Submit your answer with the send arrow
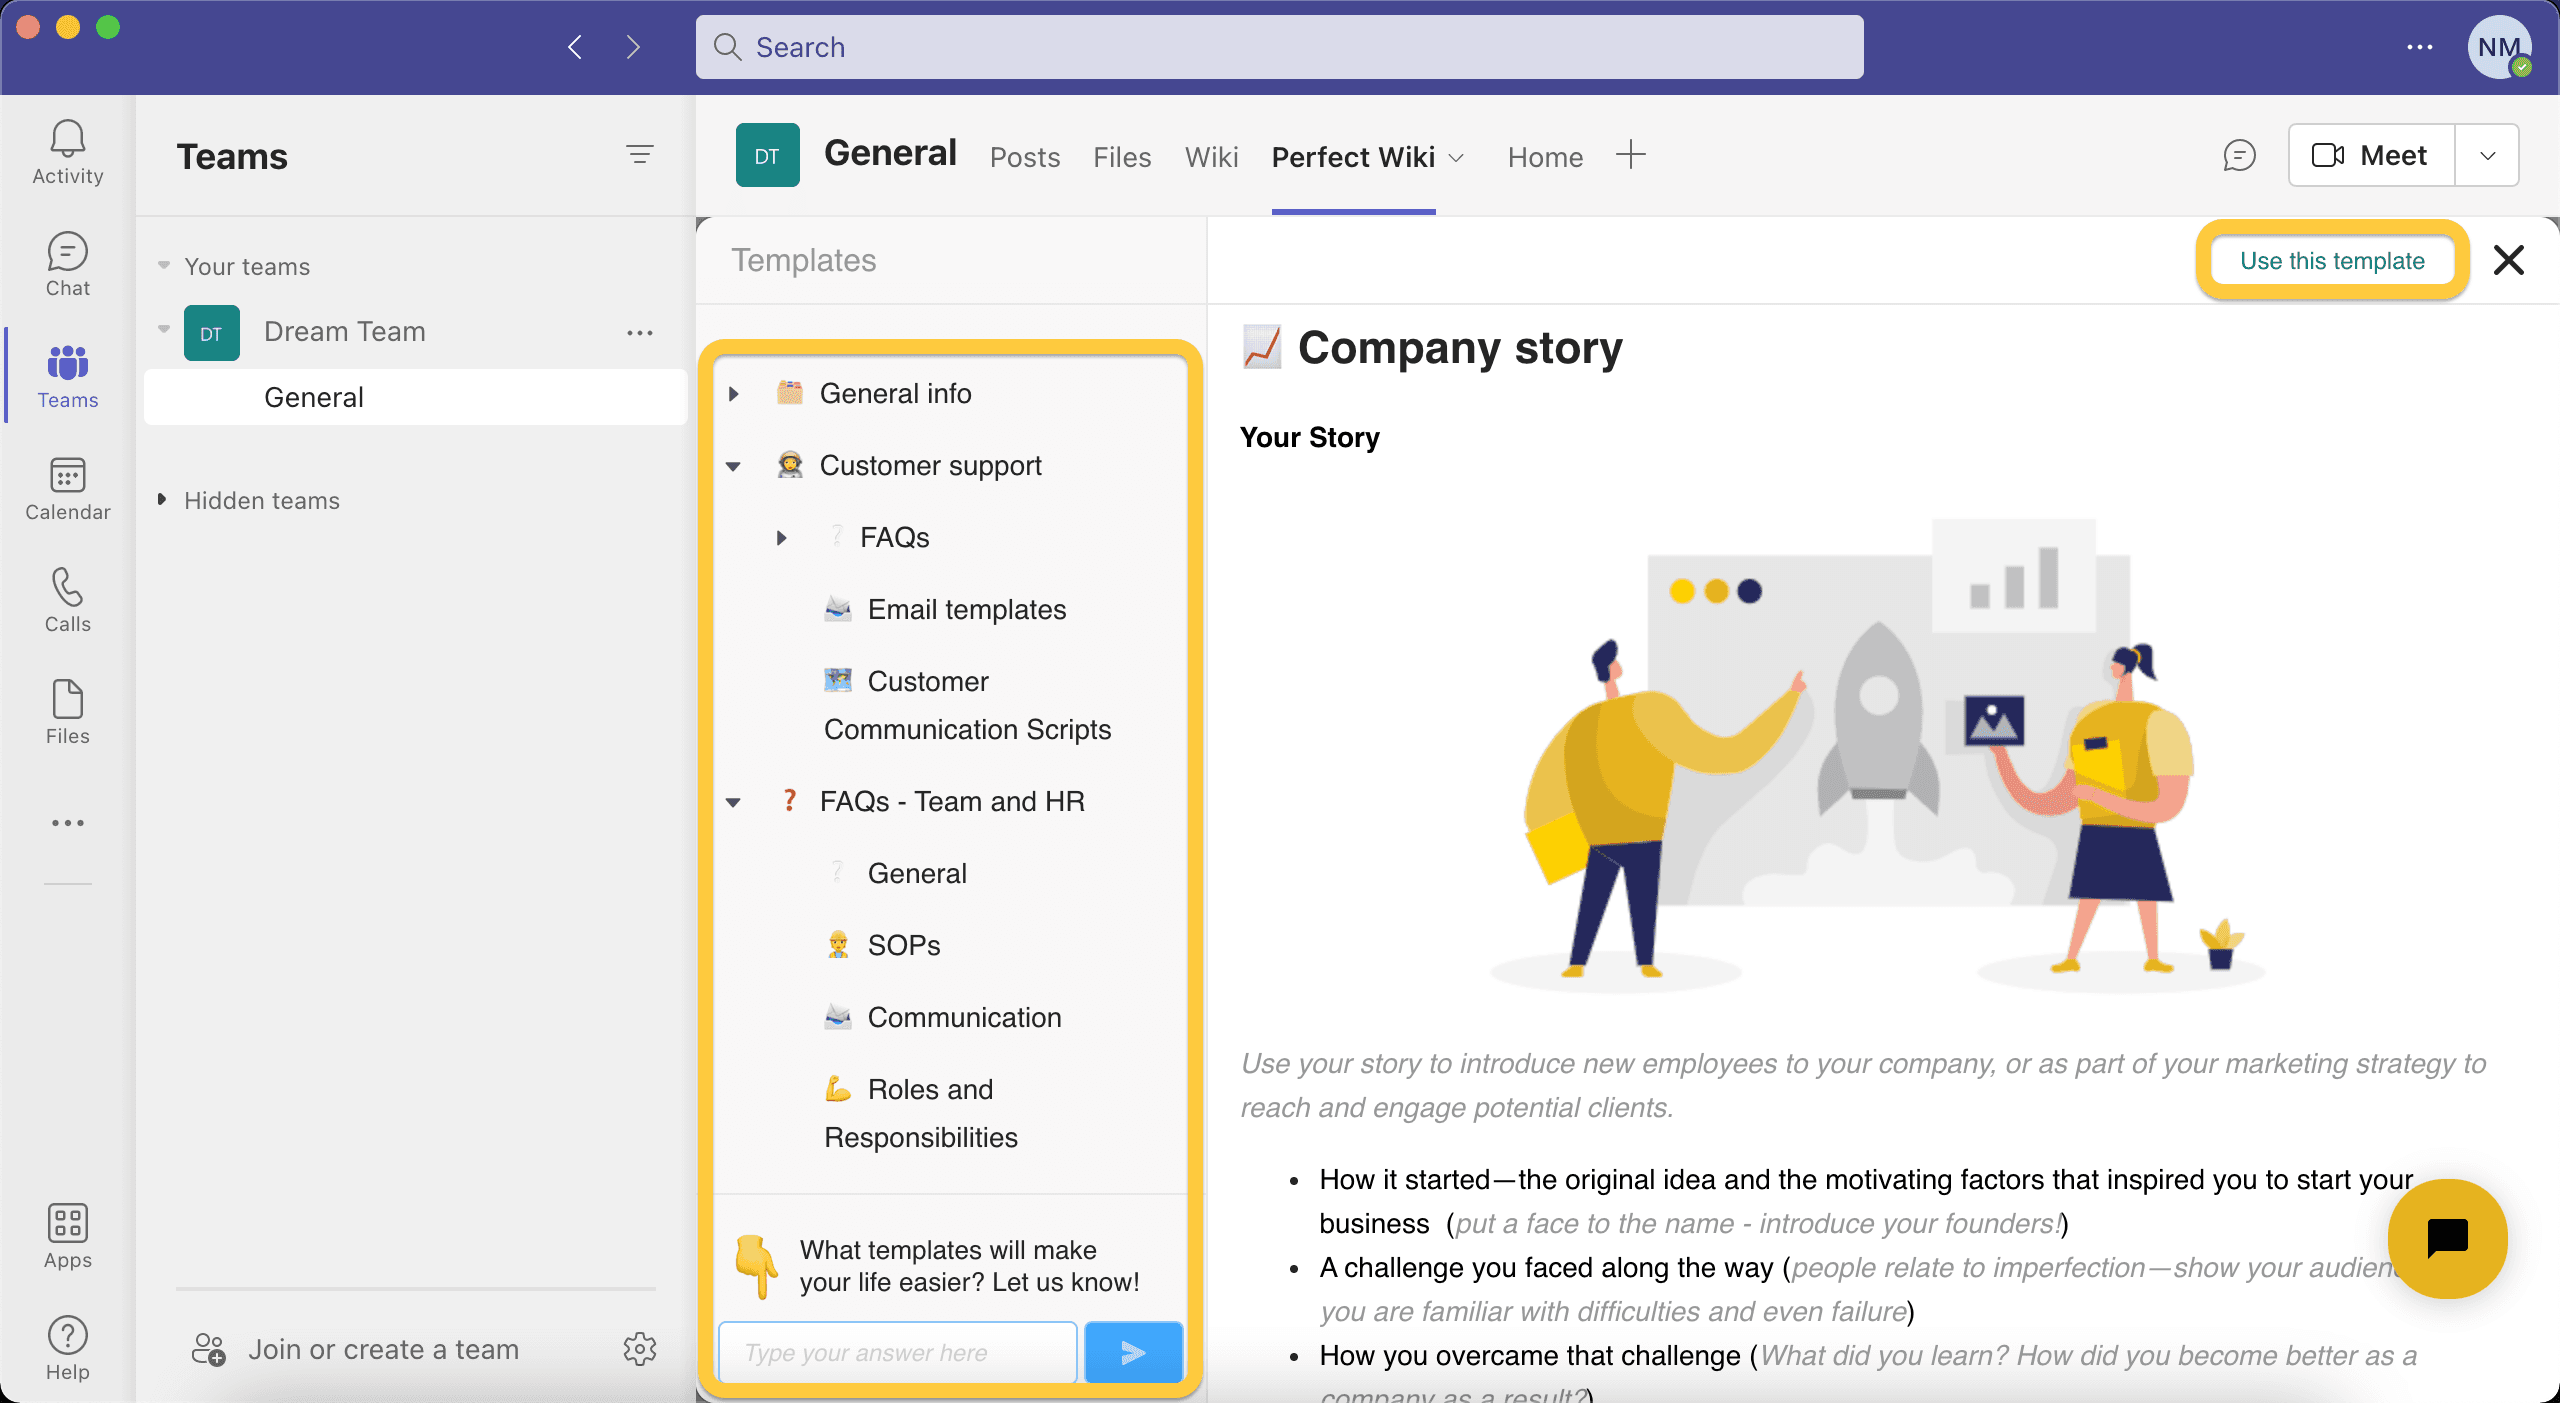2560x1403 pixels. [x=1132, y=1352]
